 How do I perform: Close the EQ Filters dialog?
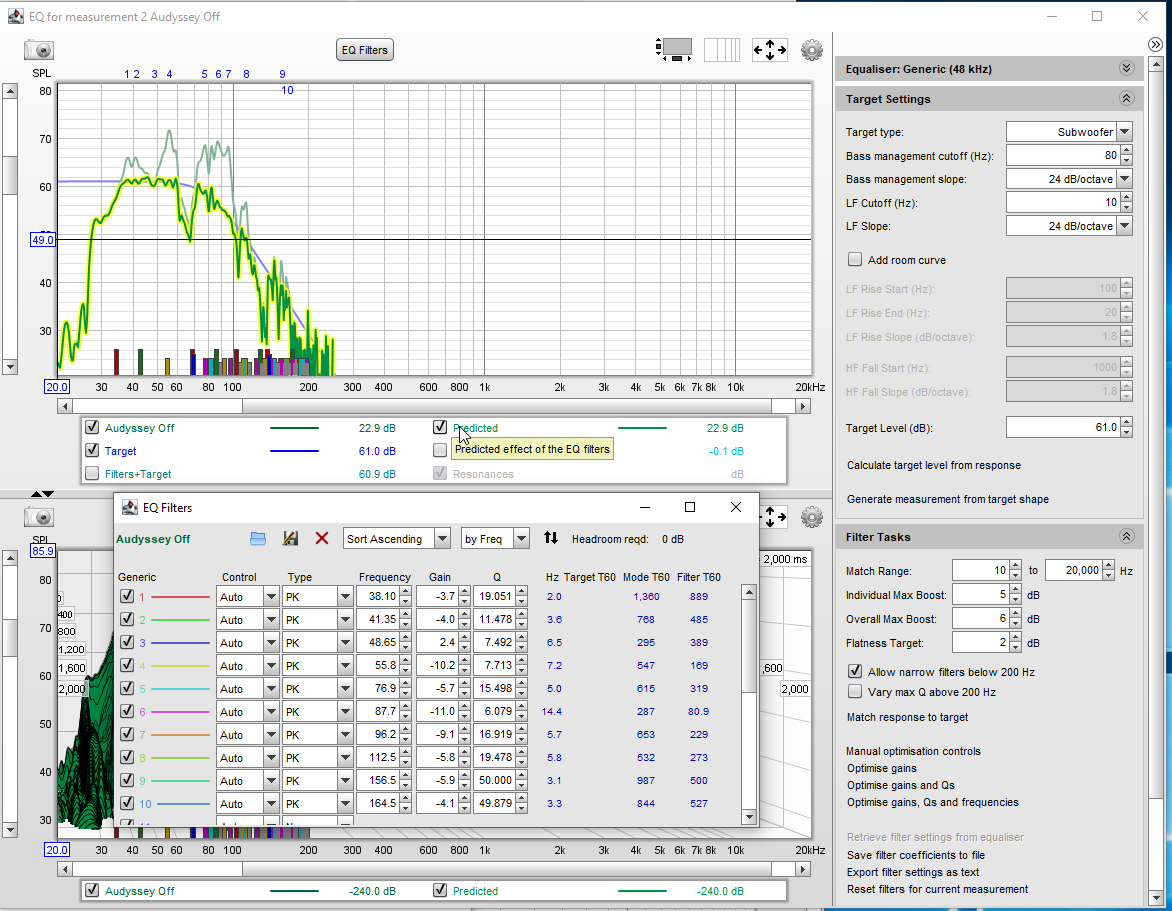736,507
